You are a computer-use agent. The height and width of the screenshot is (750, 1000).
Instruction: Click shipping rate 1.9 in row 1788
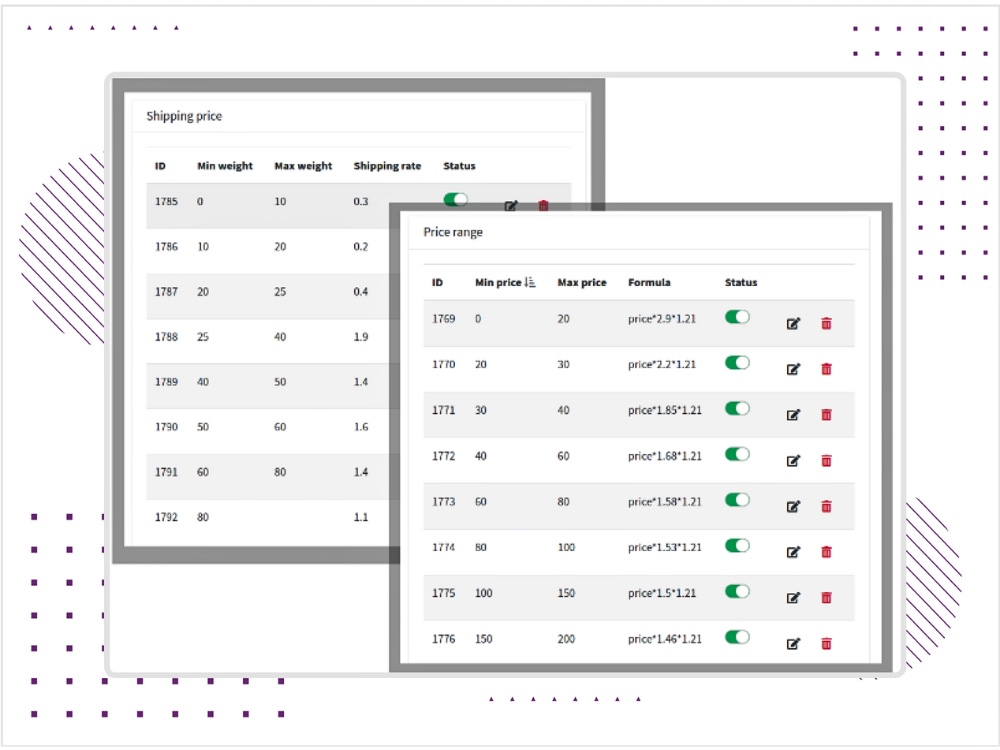point(361,337)
